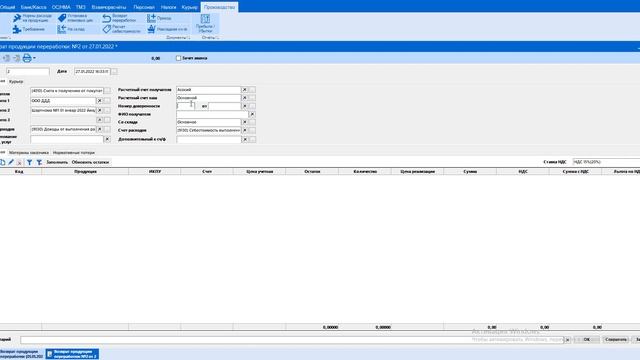Viewport: 640px width, 360px height.
Task: Clear Счет расходов field with X
Action: [x=244, y=130]
